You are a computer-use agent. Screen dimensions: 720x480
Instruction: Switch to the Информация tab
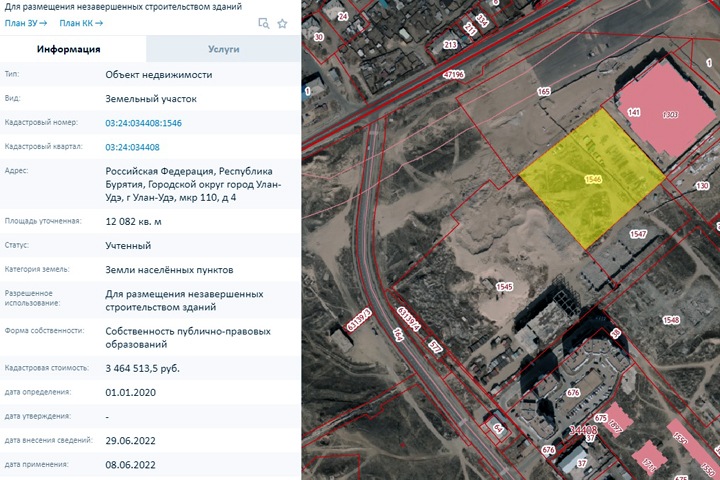[x=68, y=49]
